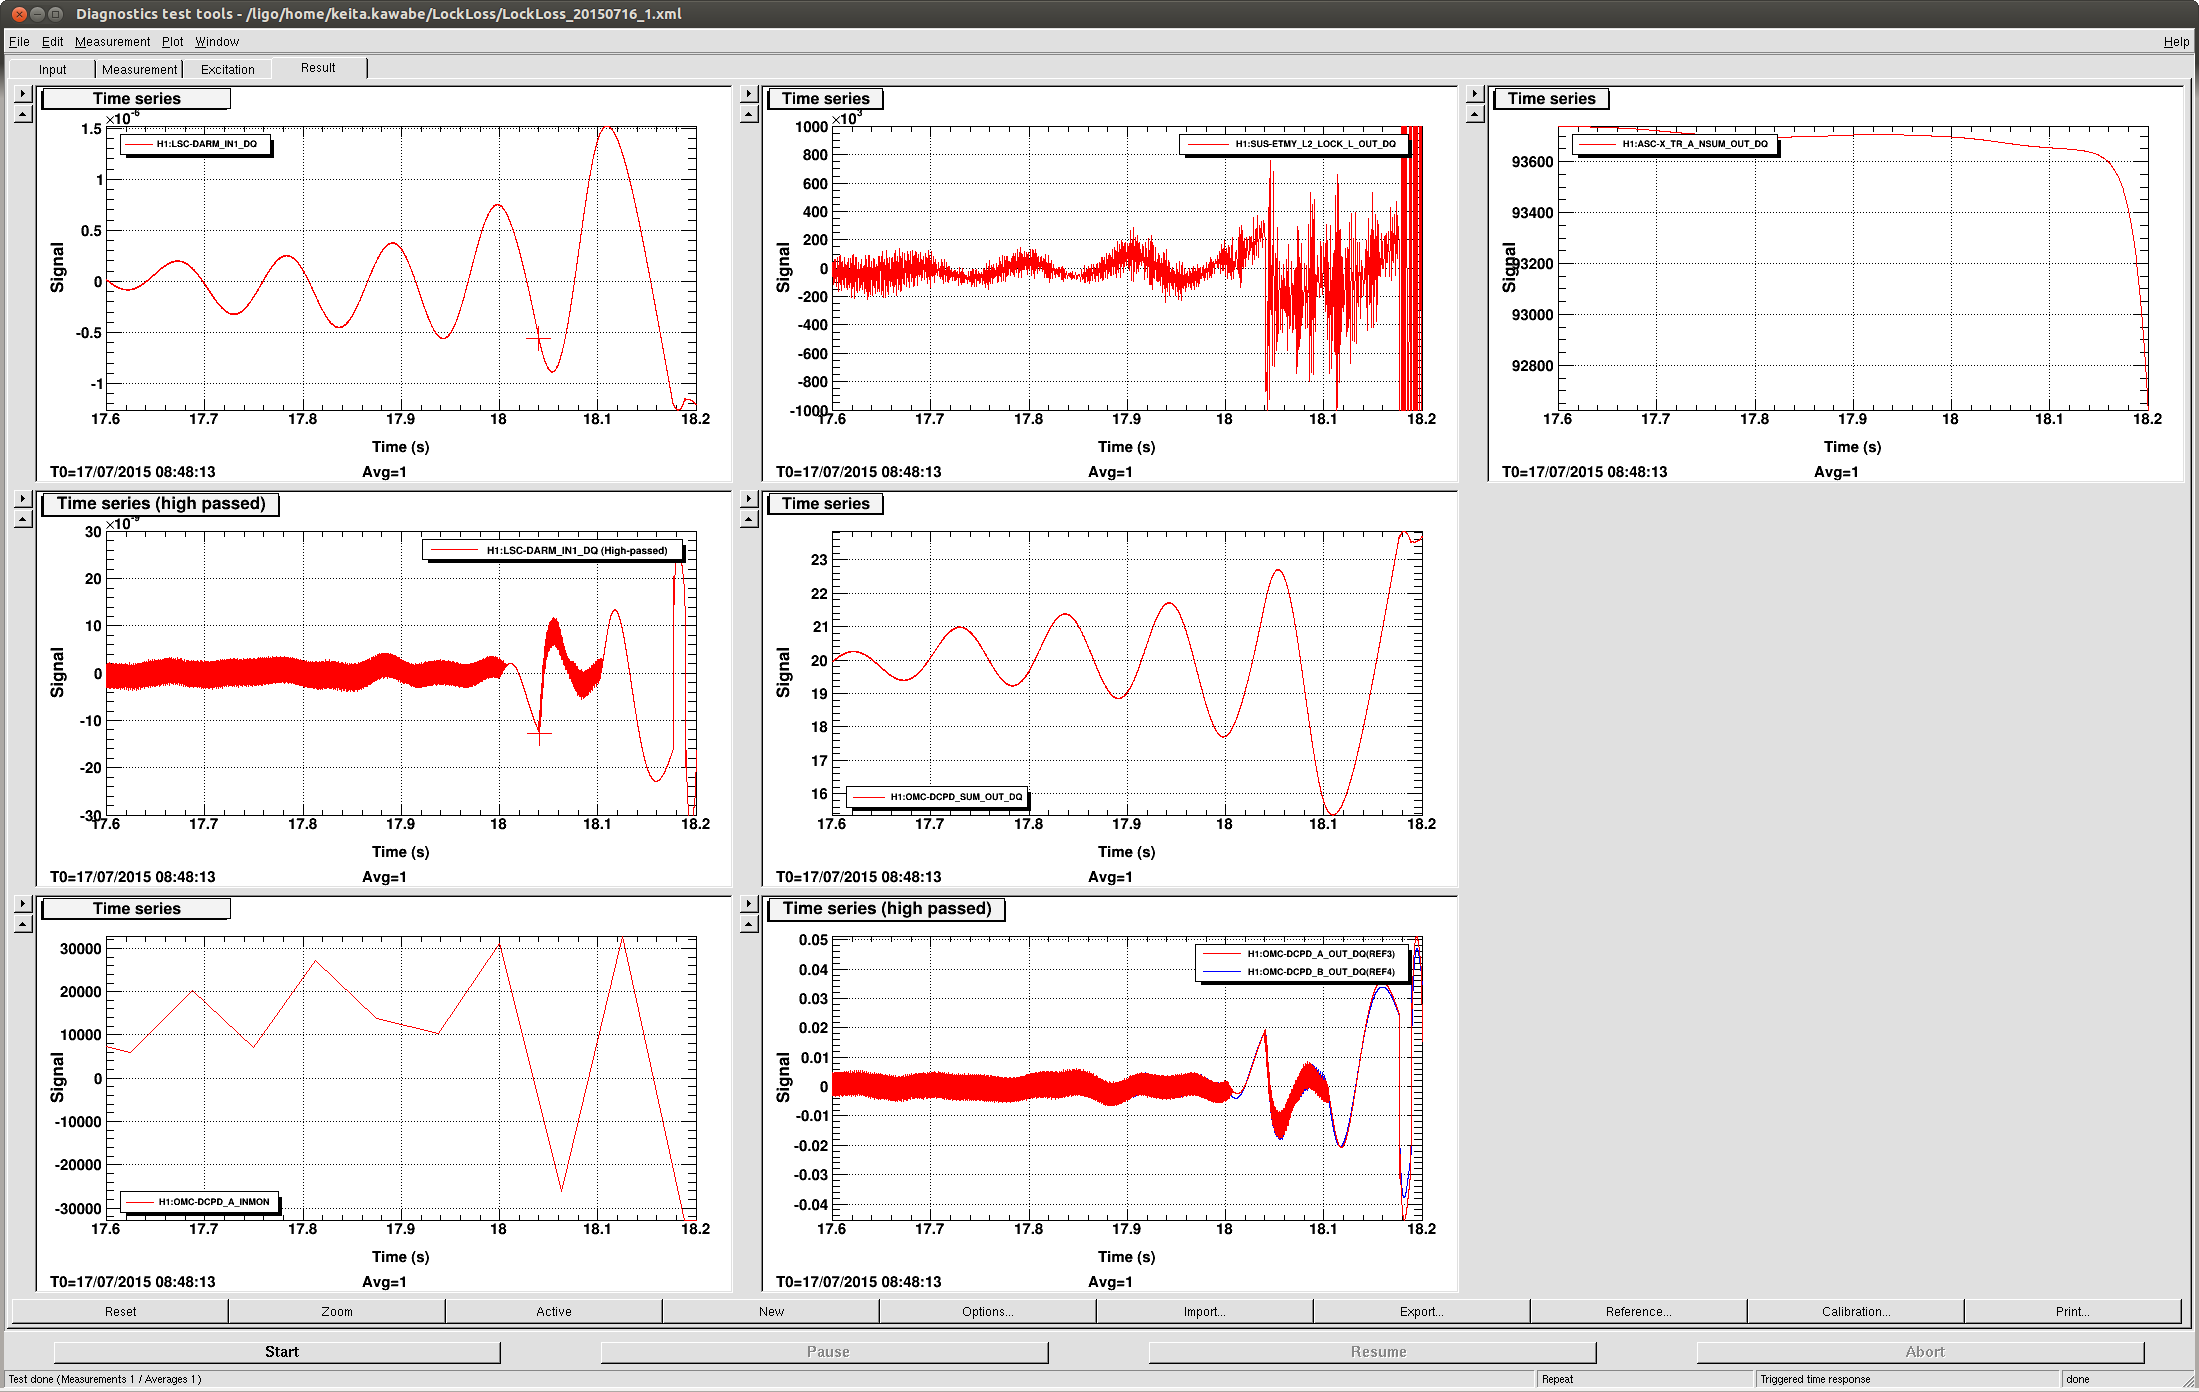Click the 'Time series' title above the OMC-DCPD_A_INMON plot

tap(136, 909)
